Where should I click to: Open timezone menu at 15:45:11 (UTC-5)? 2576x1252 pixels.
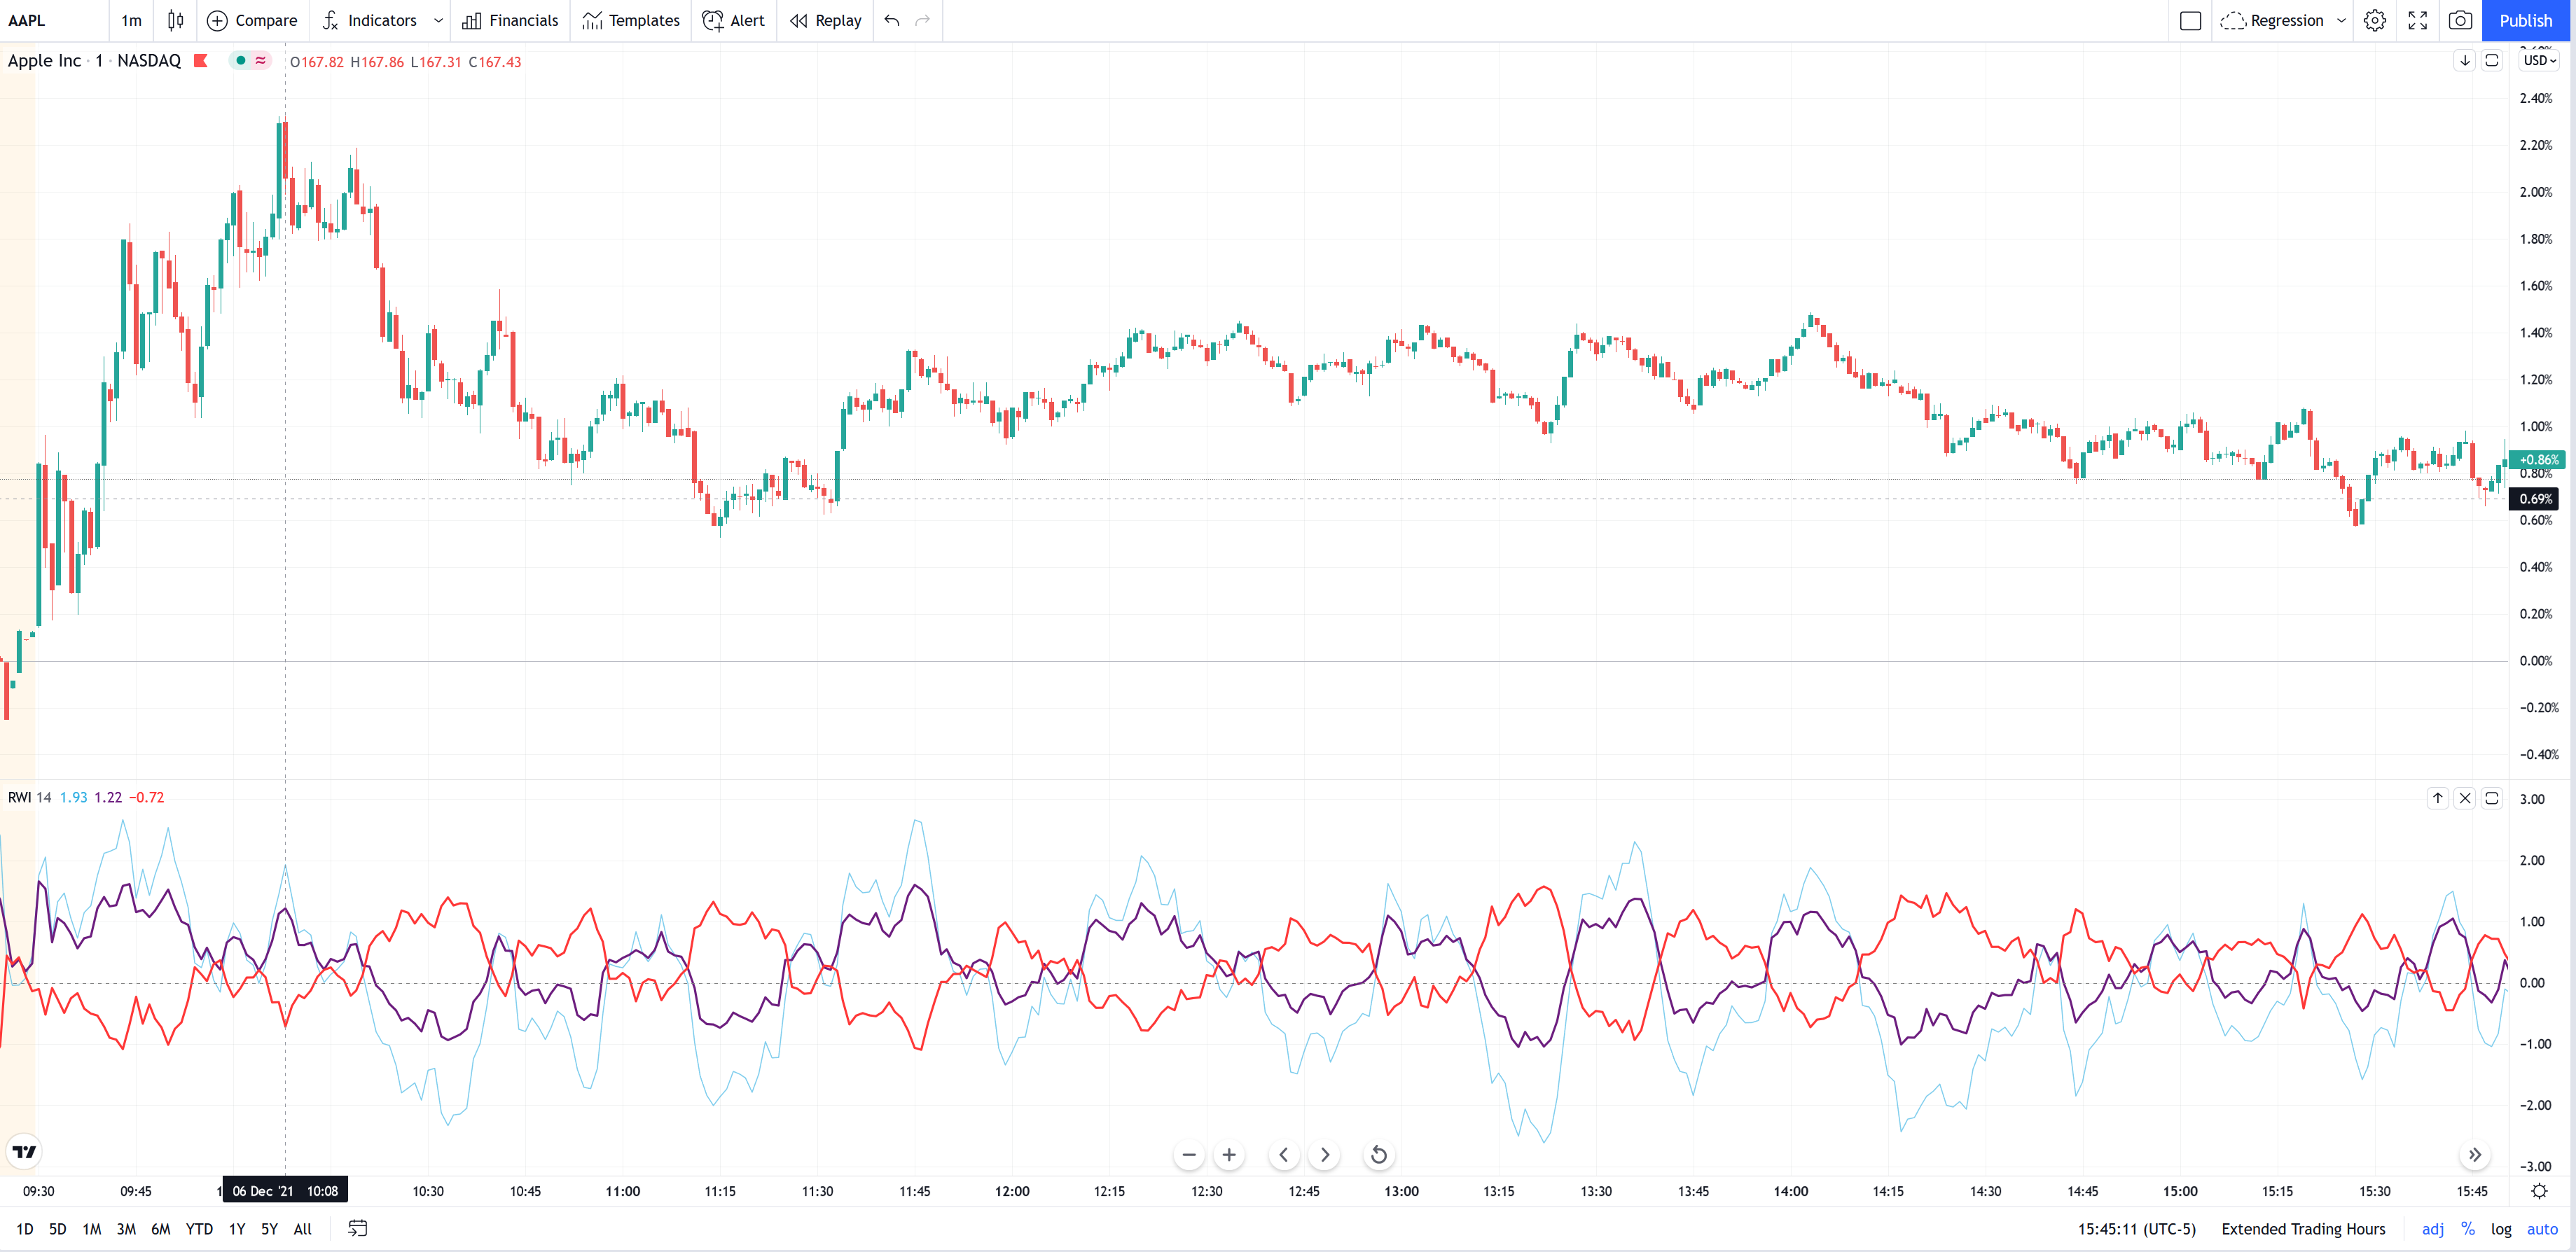[2136, 1229]
